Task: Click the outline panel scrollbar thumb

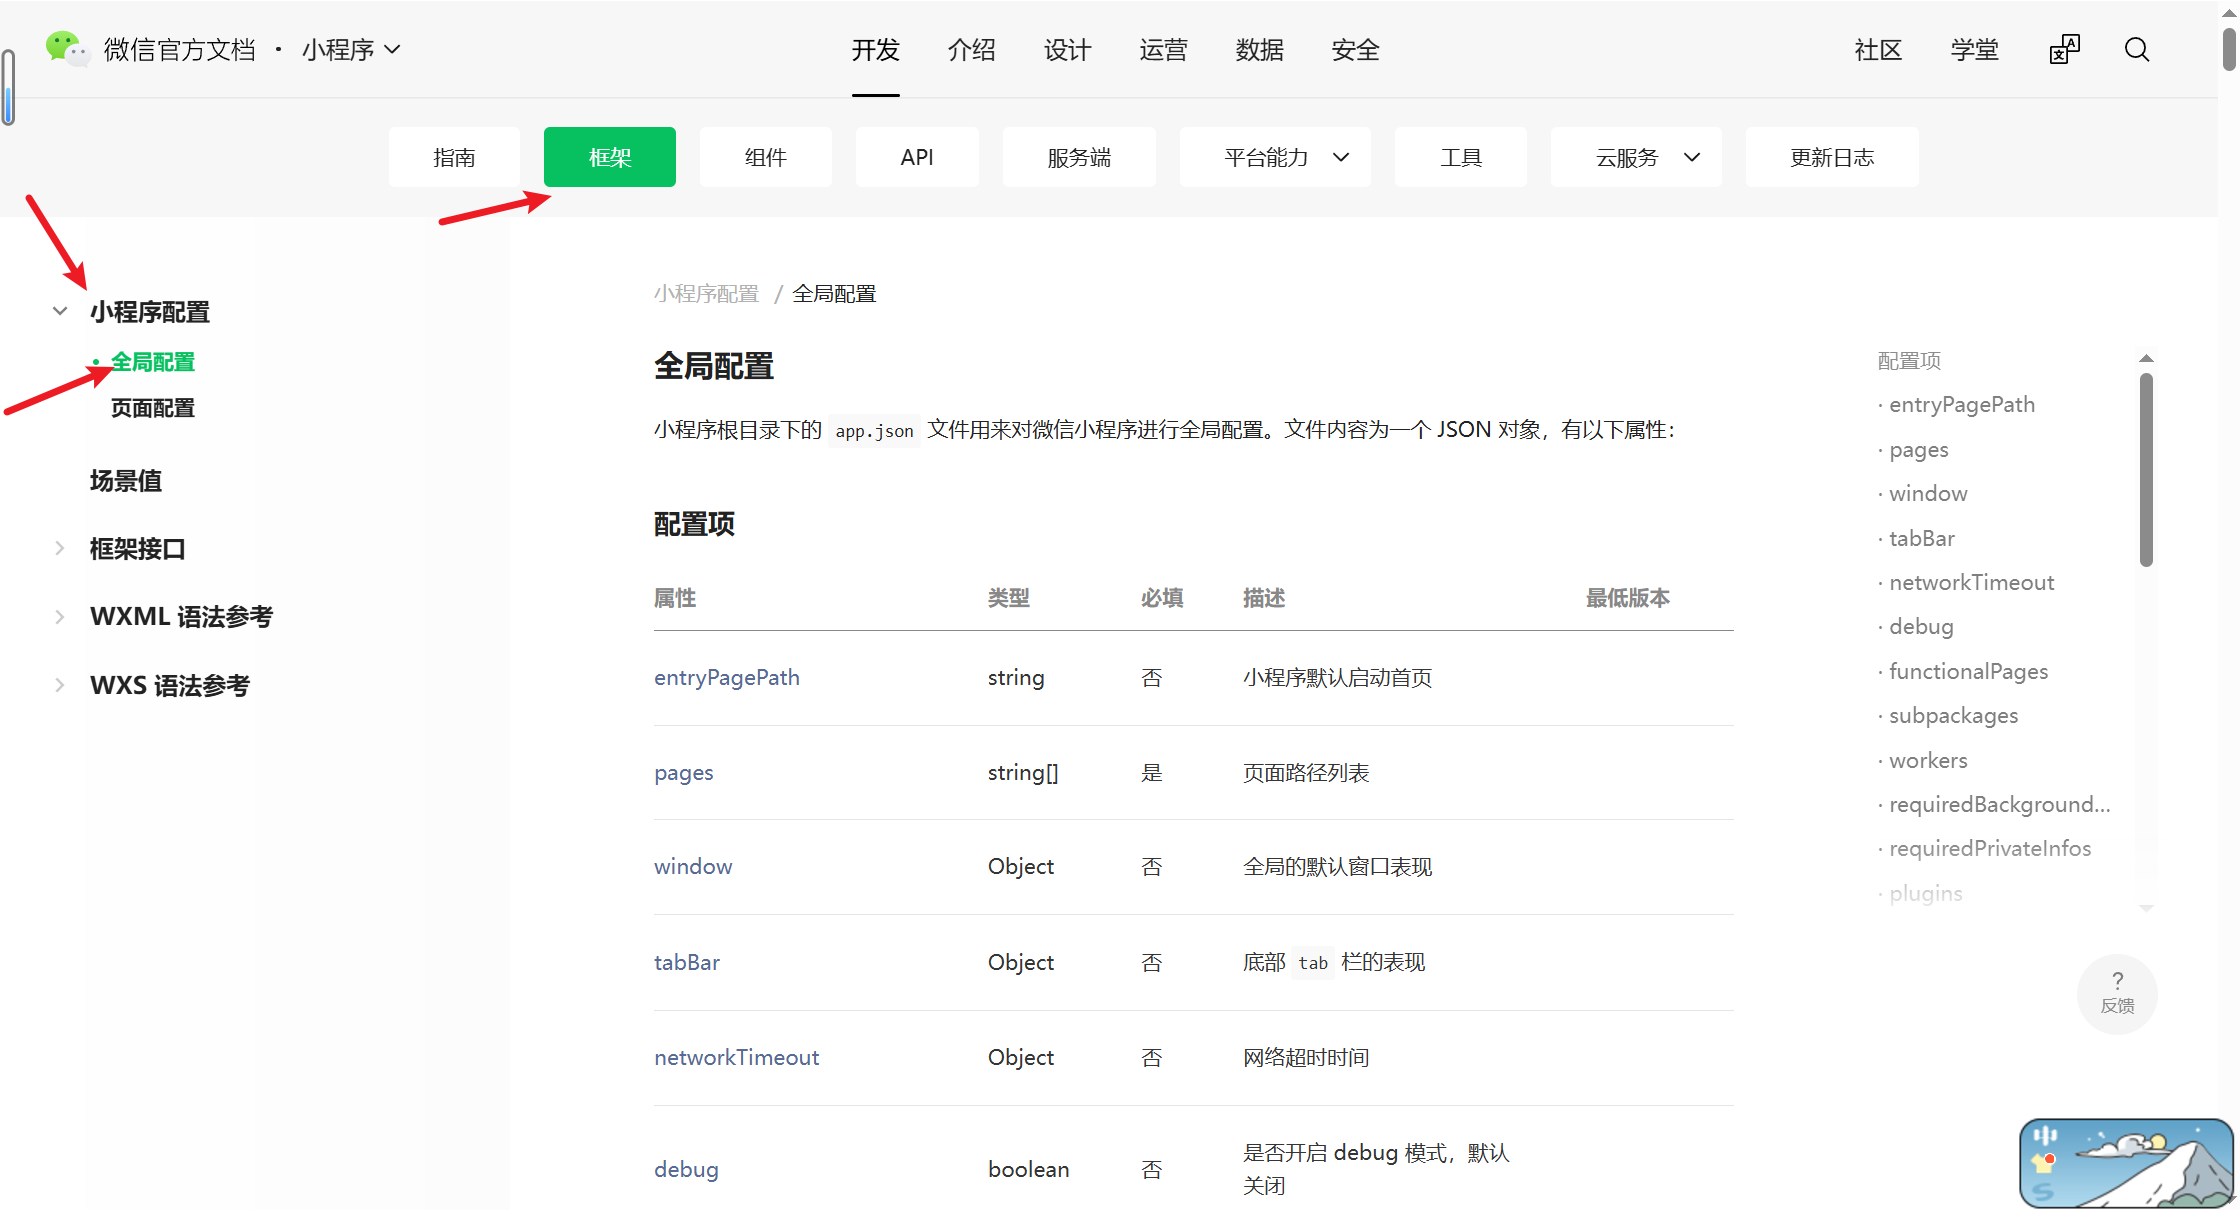Action: click(x=2146, y=470)
